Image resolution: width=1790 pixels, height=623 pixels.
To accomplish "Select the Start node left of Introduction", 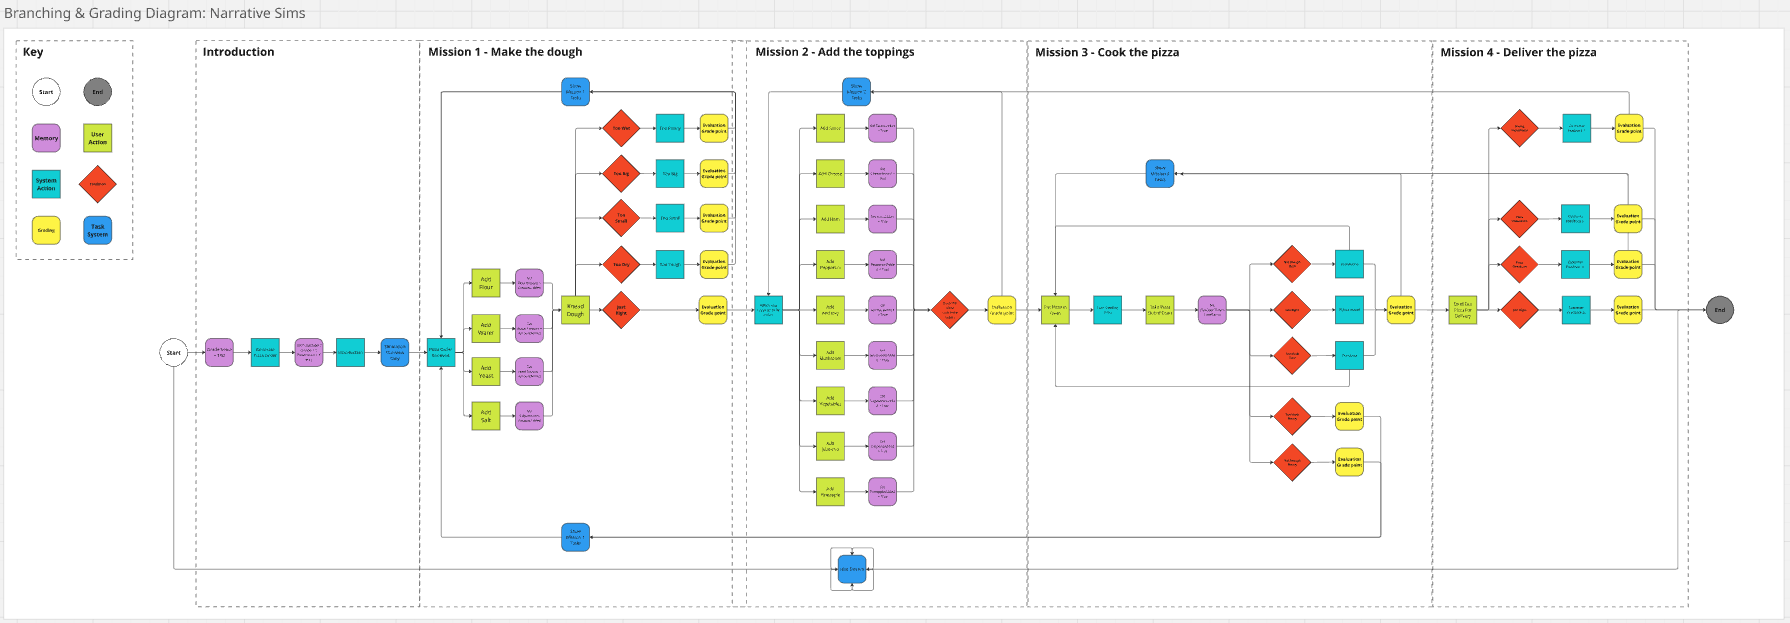I will 174,352.
